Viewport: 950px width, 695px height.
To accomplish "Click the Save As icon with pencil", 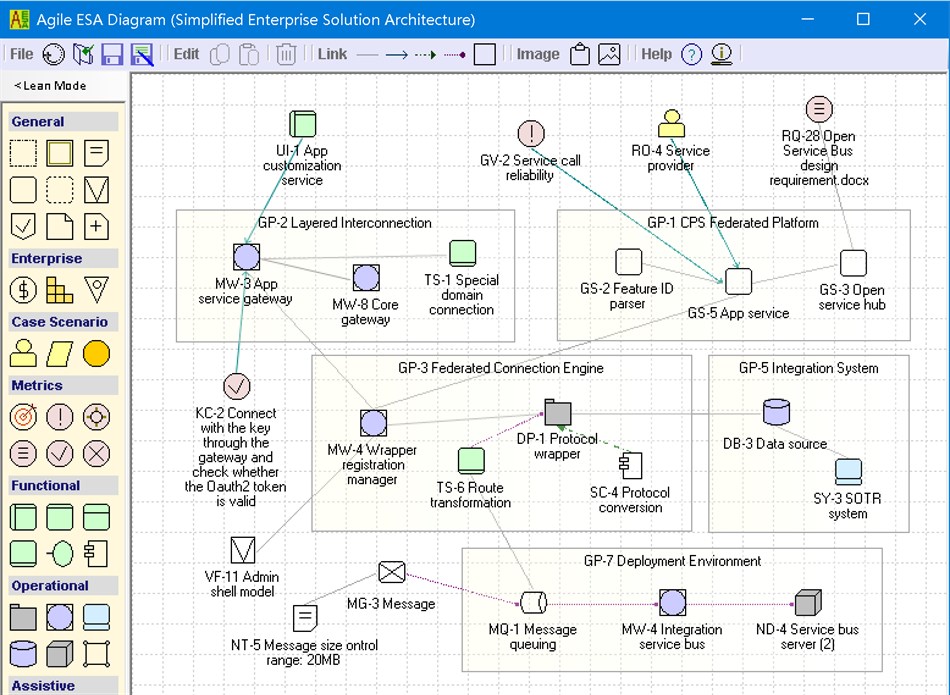I will tap(142, 55).
